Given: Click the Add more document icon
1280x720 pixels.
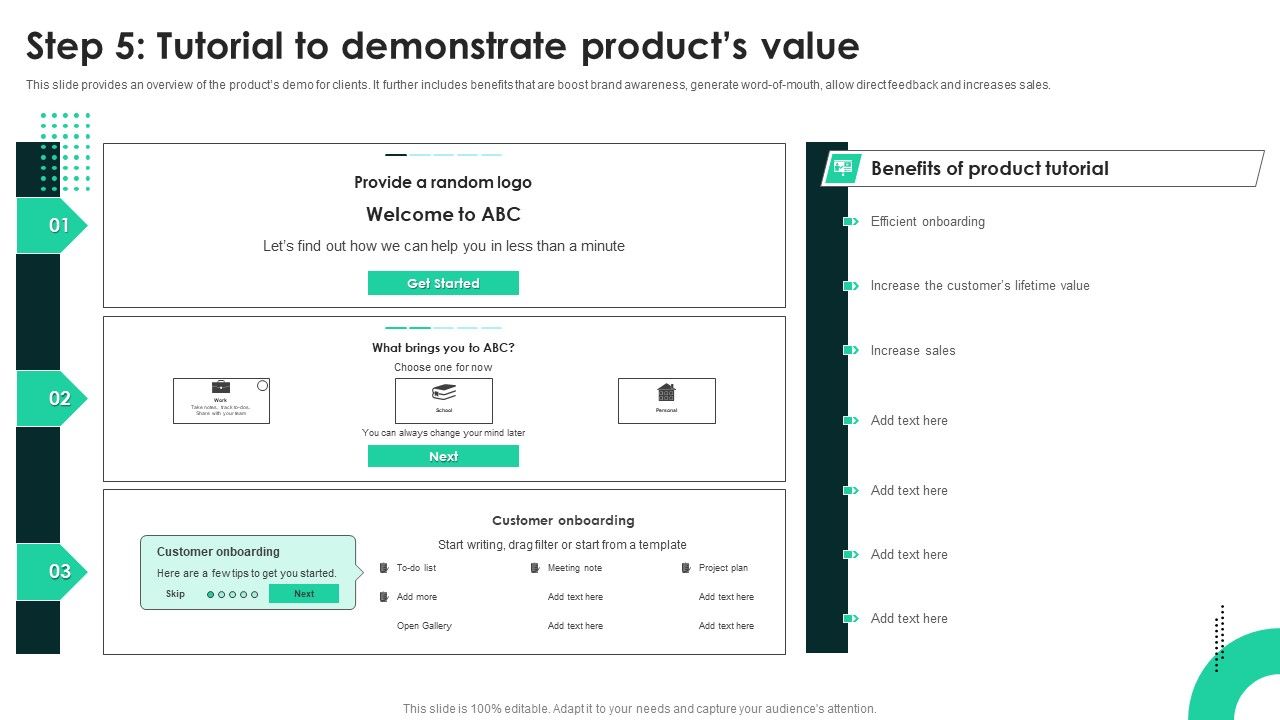Looking at the screenshot, I should click(x=384, y=597).
